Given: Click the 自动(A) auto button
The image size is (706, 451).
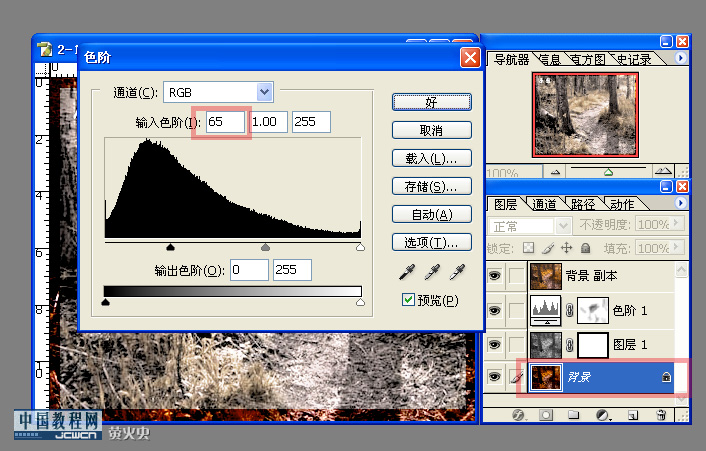Looking at the screenshot, I should pos(432,215).
